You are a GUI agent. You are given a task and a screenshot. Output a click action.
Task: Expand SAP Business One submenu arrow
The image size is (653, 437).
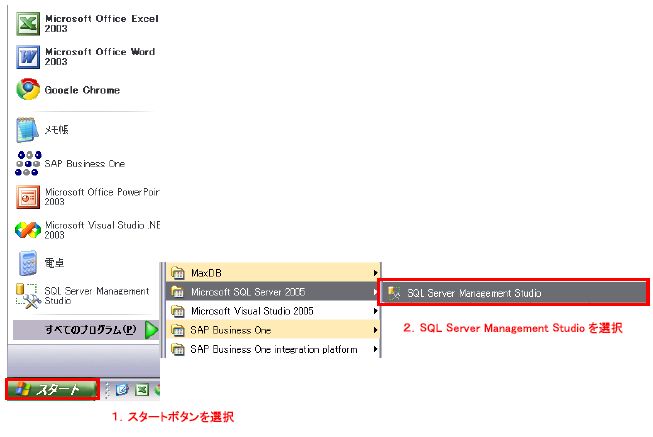pos(375,330)
